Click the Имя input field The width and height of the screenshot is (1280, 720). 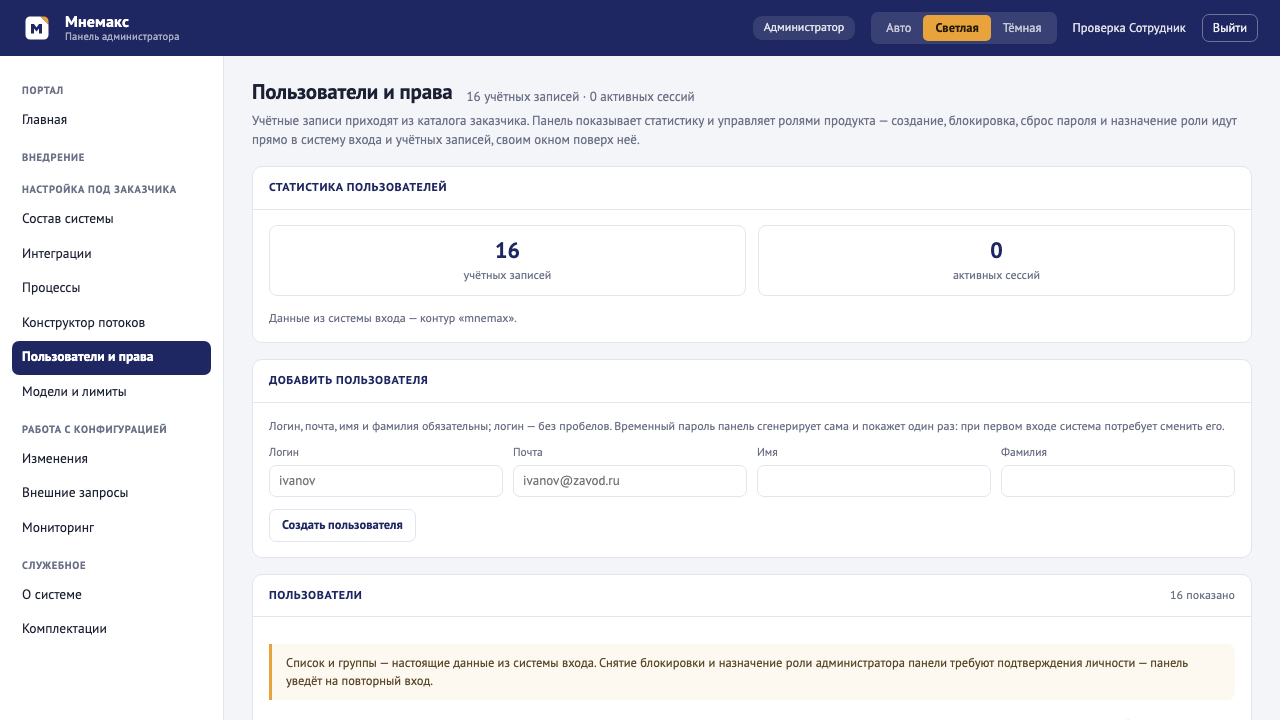[874, 481]
